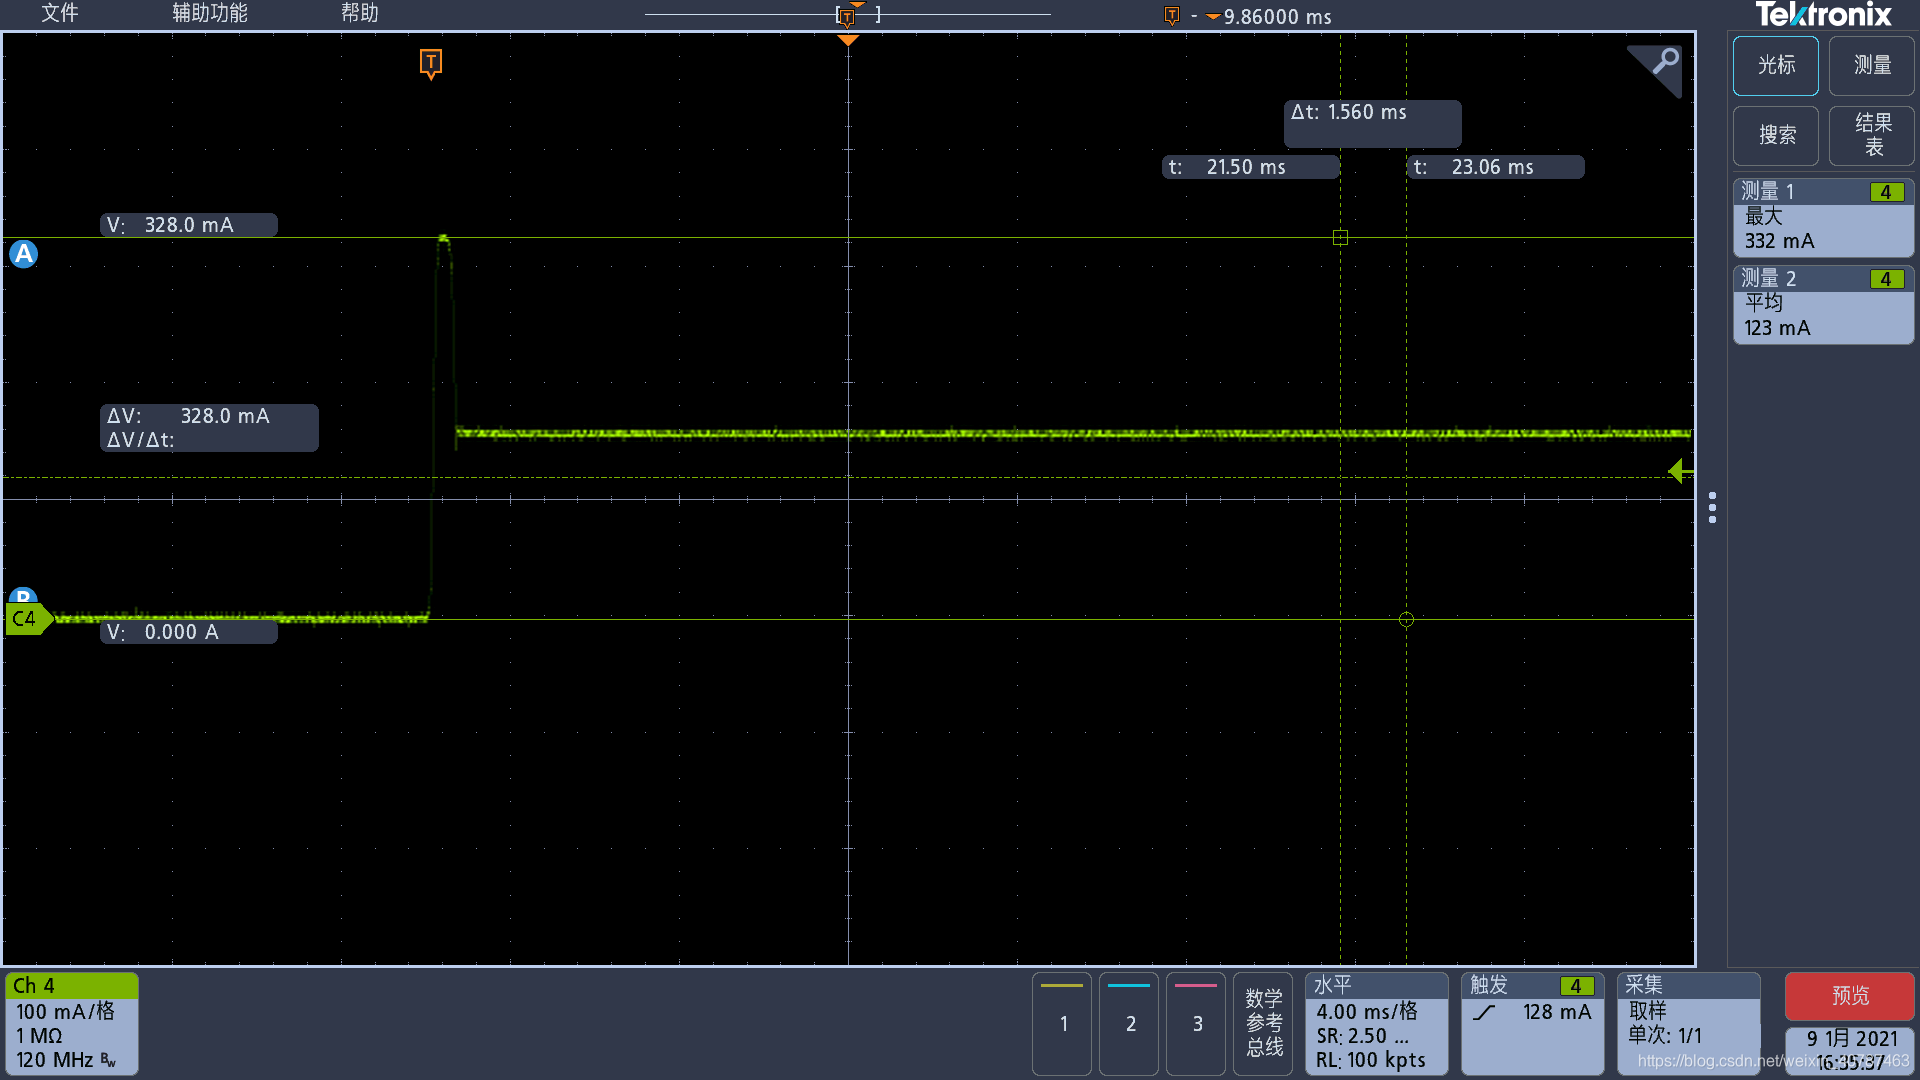1920x1080 pixels.
Task: Open the 文件 menu
Action: [60, 13]
